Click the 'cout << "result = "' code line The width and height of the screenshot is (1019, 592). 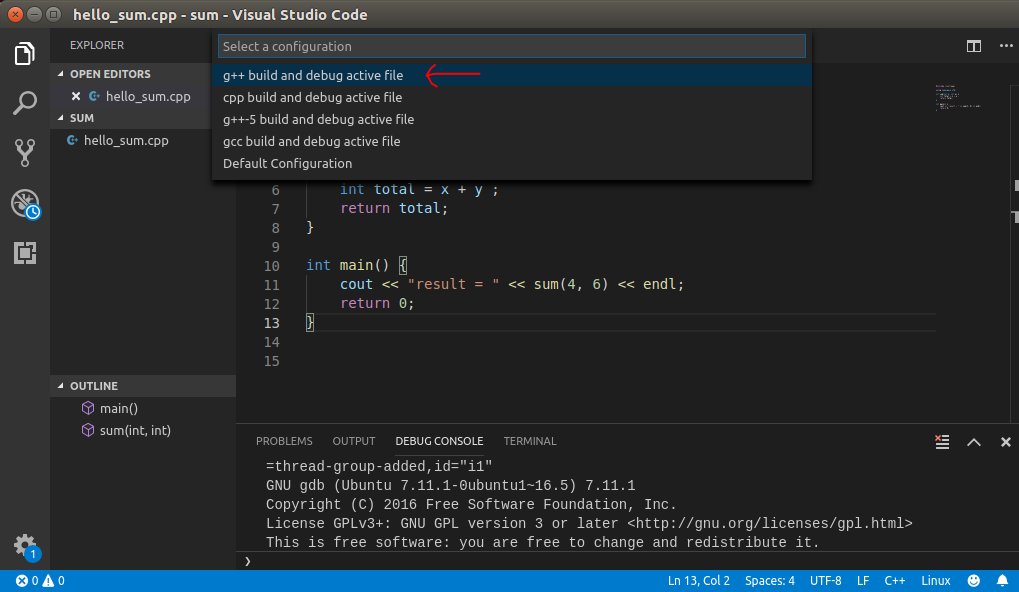coord(512,285)
